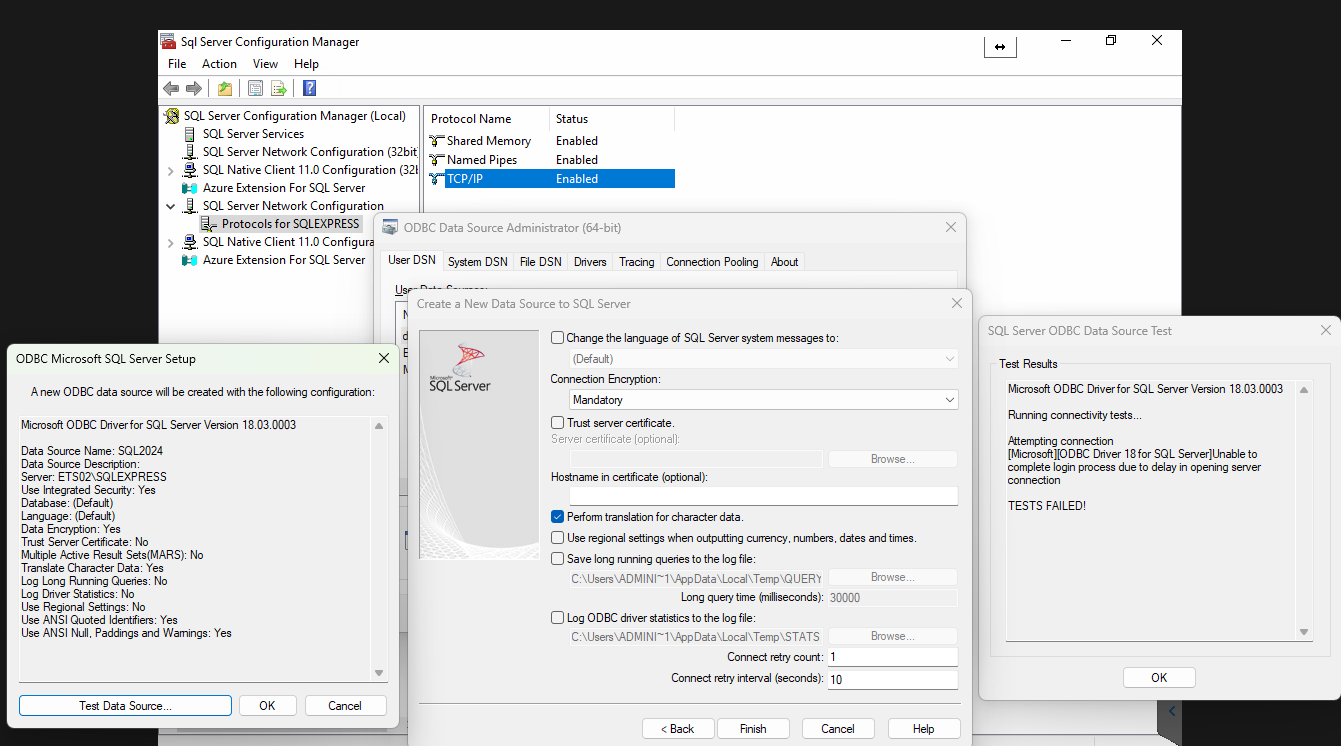This screenshot has width=1341, height=746.
Task: Click the Status column header
Action: (x=611, y=119)
